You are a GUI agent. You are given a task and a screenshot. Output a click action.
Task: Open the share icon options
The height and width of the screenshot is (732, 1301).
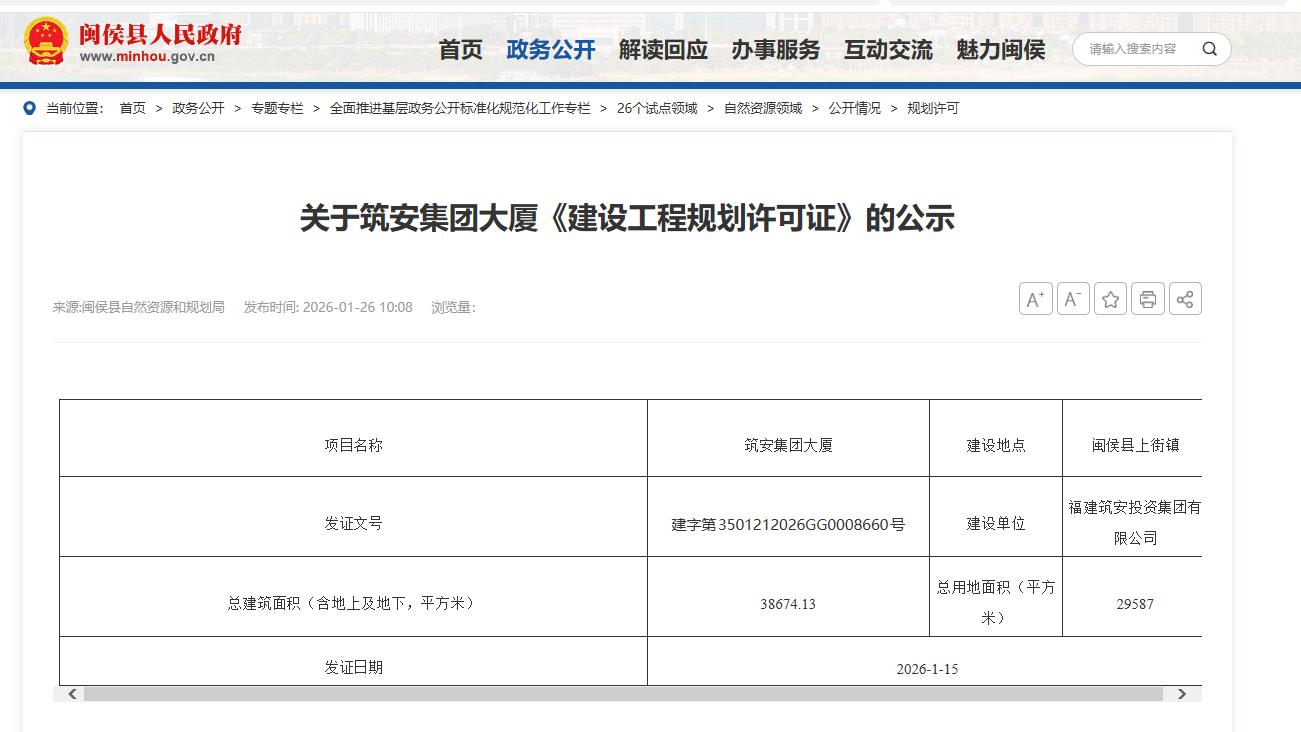(x=1185, y=299)
